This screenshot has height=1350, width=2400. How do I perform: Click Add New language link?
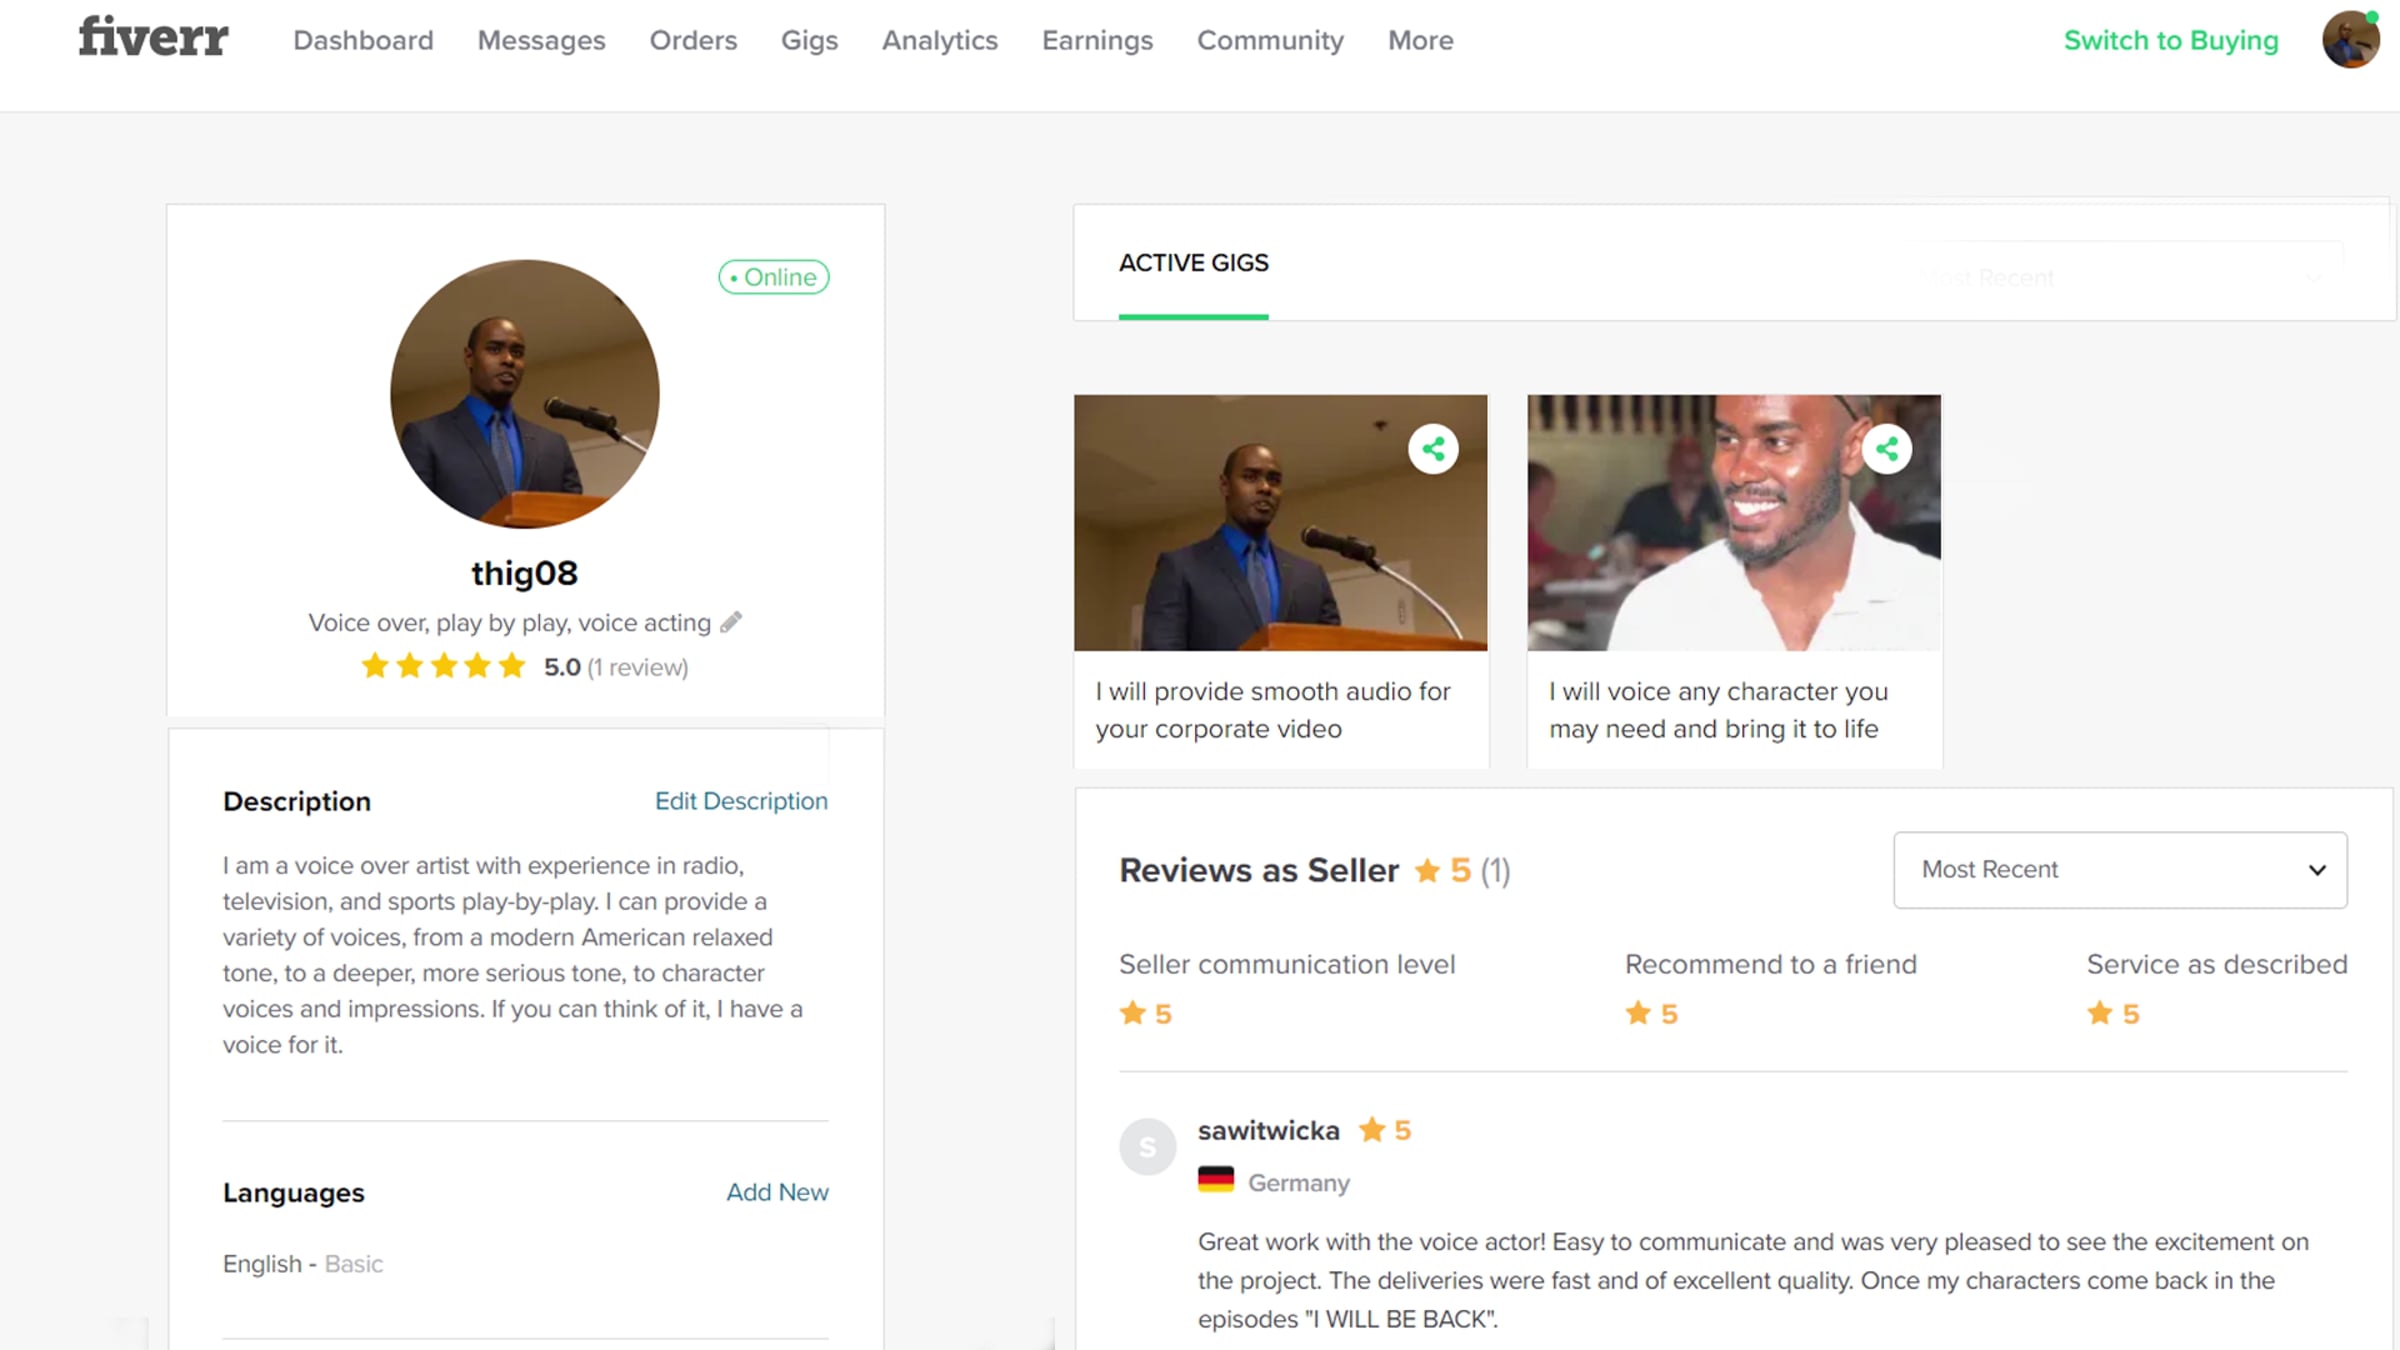[x=777, y=1192]
